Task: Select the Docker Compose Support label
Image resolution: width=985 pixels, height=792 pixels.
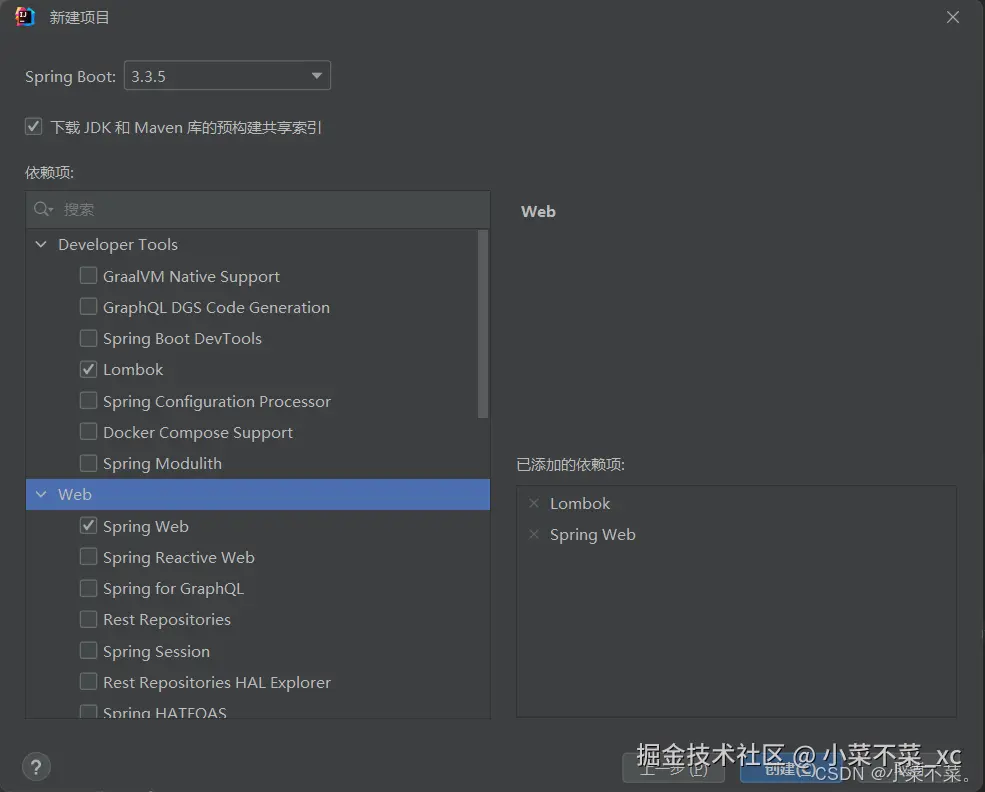Action: pyautogui.click(x=198, y=433)
